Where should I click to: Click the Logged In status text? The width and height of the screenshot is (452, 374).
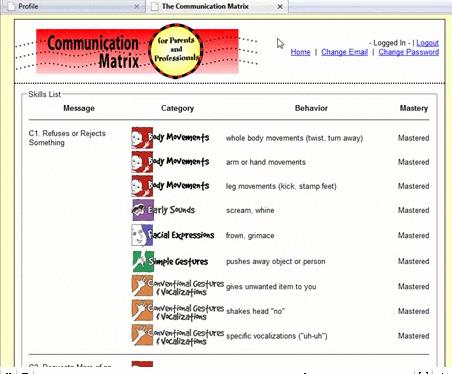390,43
